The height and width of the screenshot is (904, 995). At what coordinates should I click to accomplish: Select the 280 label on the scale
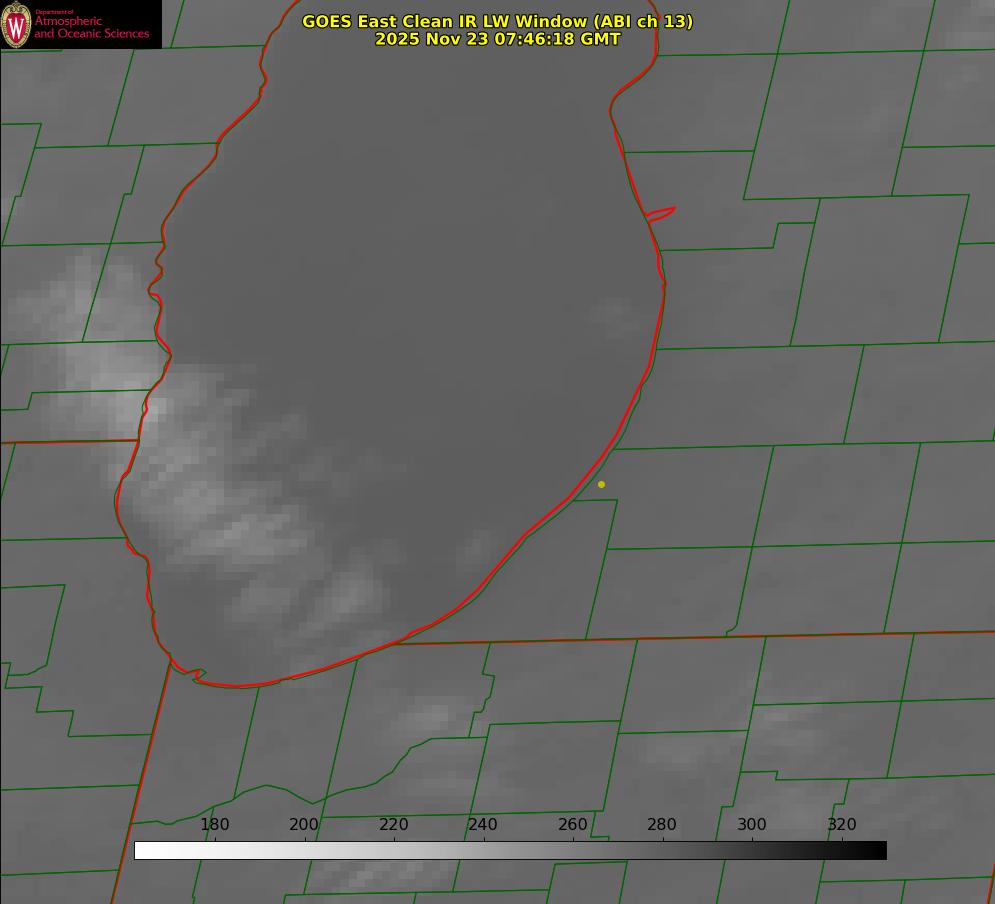pos(662,825)
